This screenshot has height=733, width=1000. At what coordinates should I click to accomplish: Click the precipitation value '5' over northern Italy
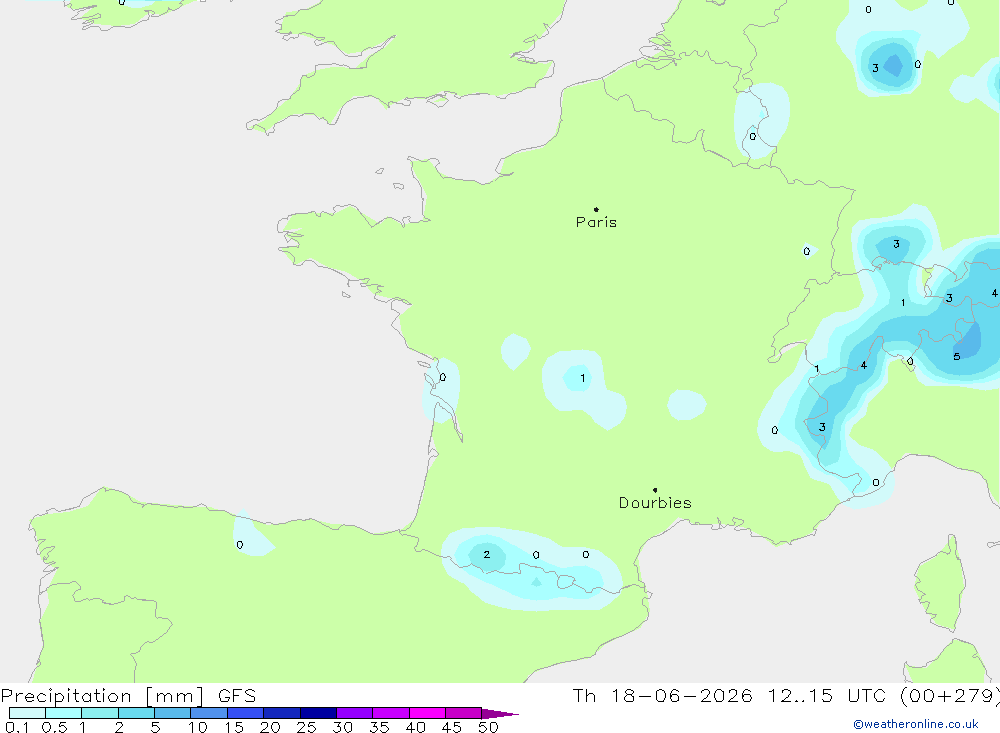[957, 357]
